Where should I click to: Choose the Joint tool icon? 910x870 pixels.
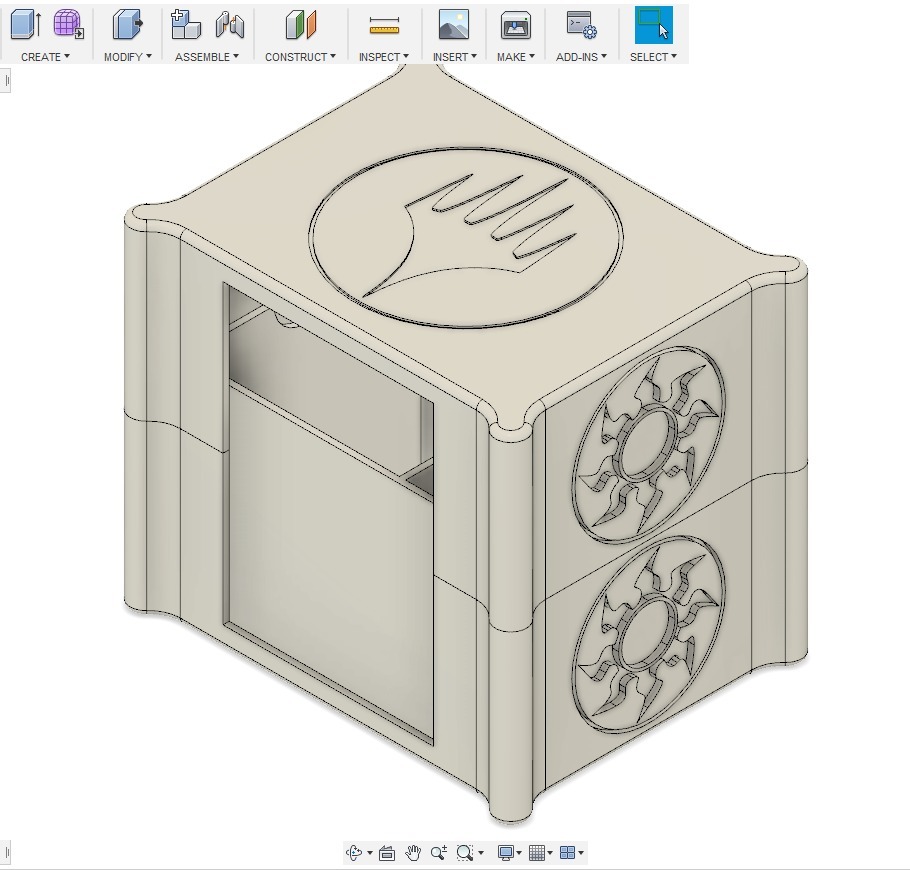point(230,24)
